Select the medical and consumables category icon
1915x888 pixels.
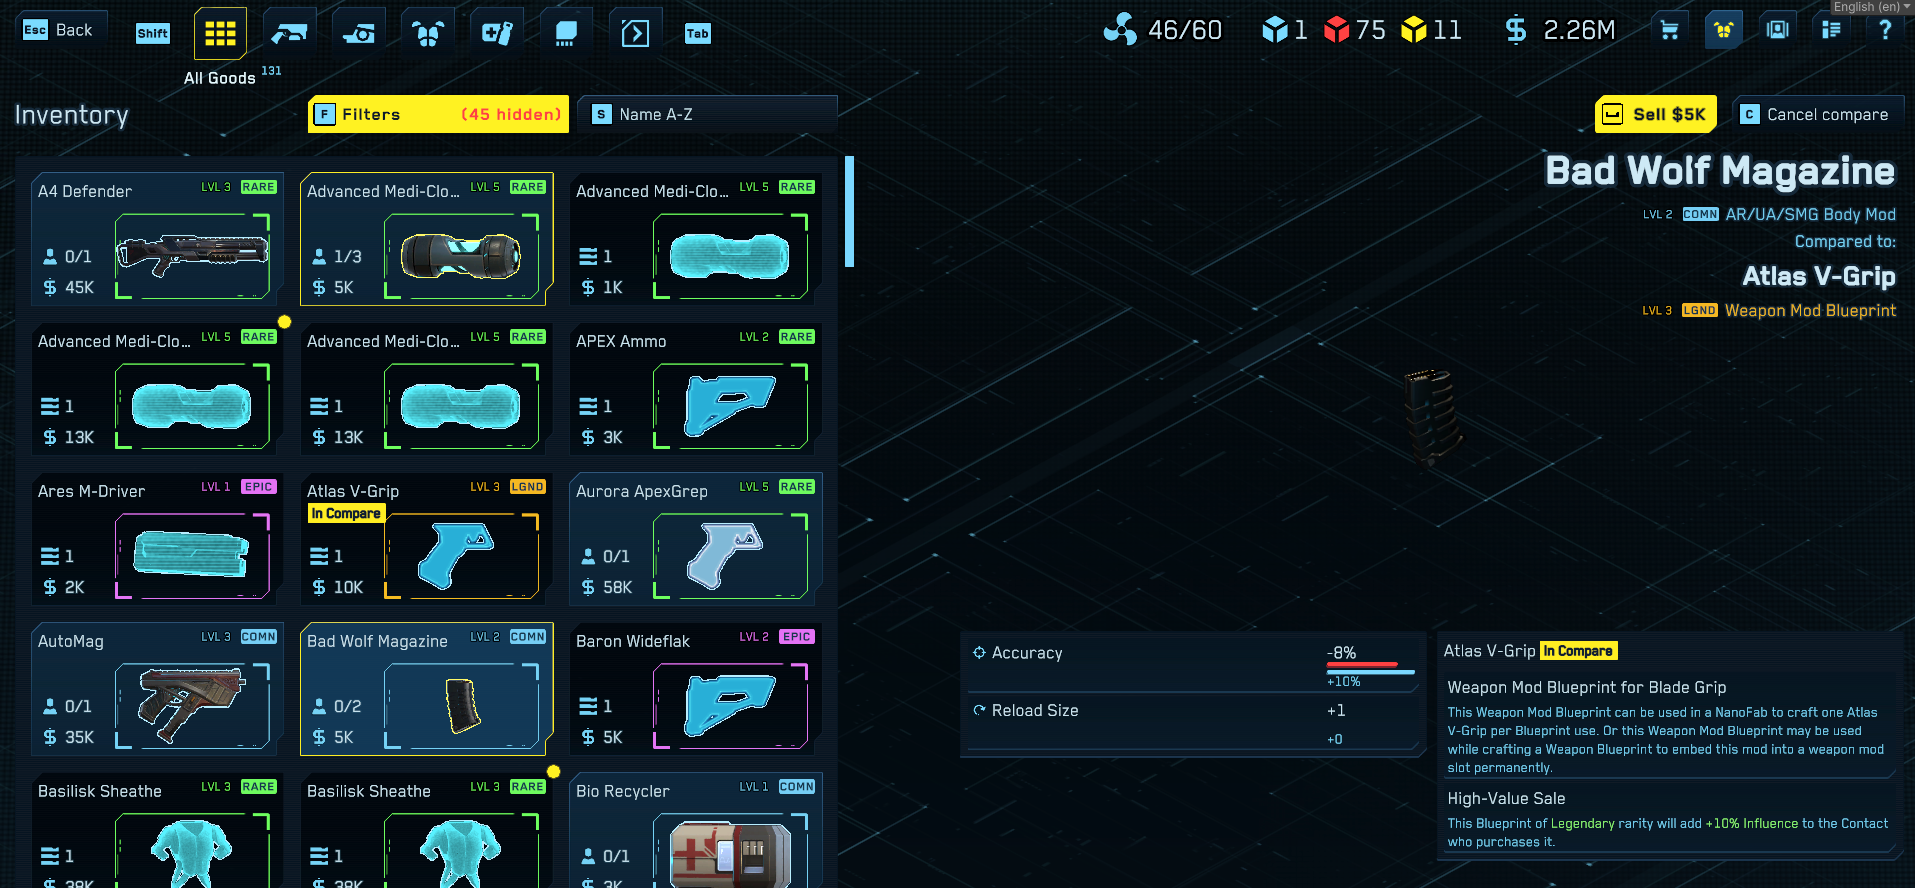pos(497,34)
